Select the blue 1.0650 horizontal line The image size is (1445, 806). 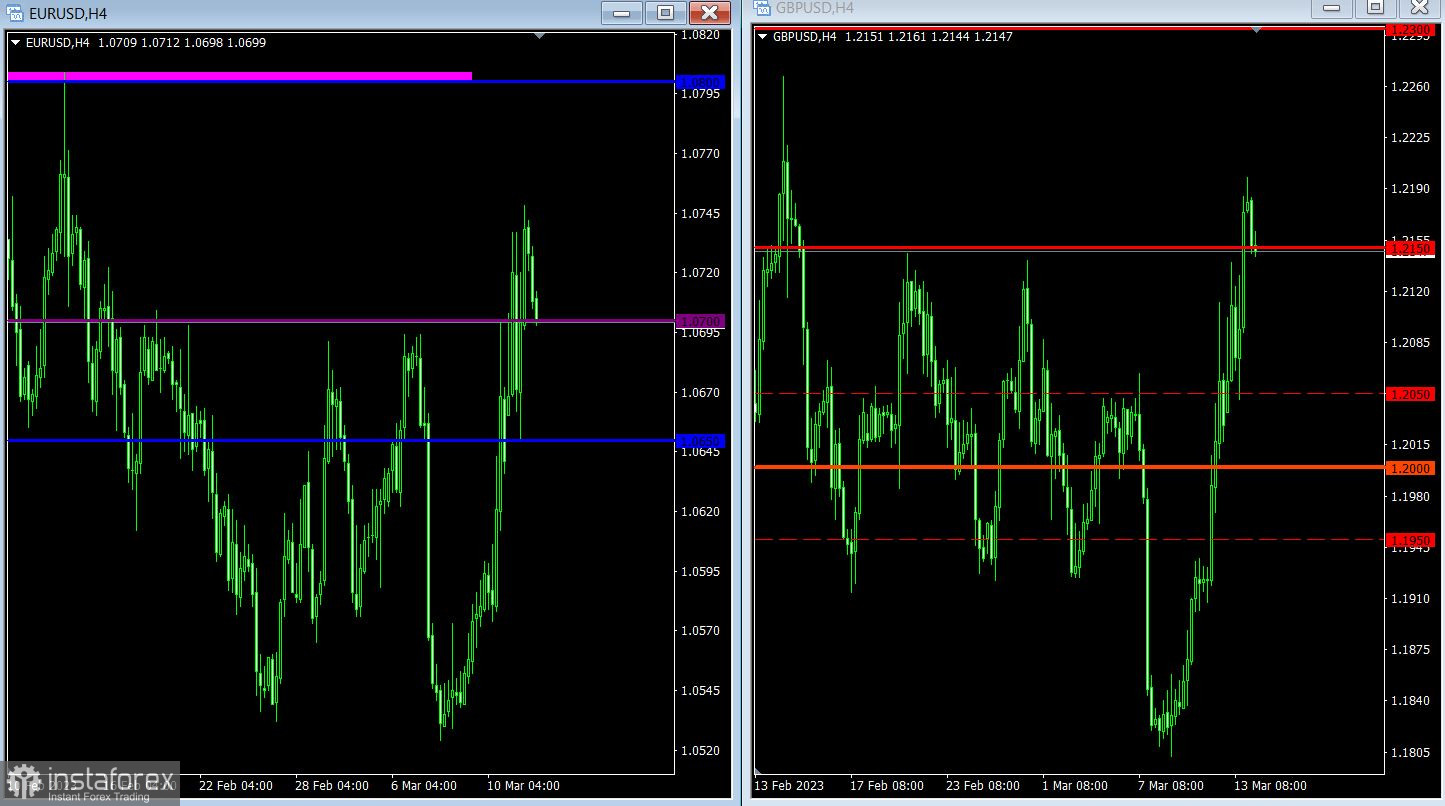pos(341,440)
